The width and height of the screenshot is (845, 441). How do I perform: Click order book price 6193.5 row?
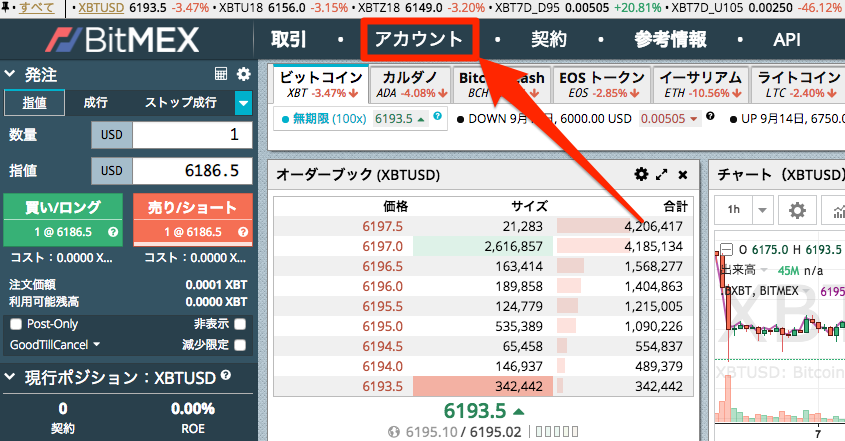coord(483,386)
